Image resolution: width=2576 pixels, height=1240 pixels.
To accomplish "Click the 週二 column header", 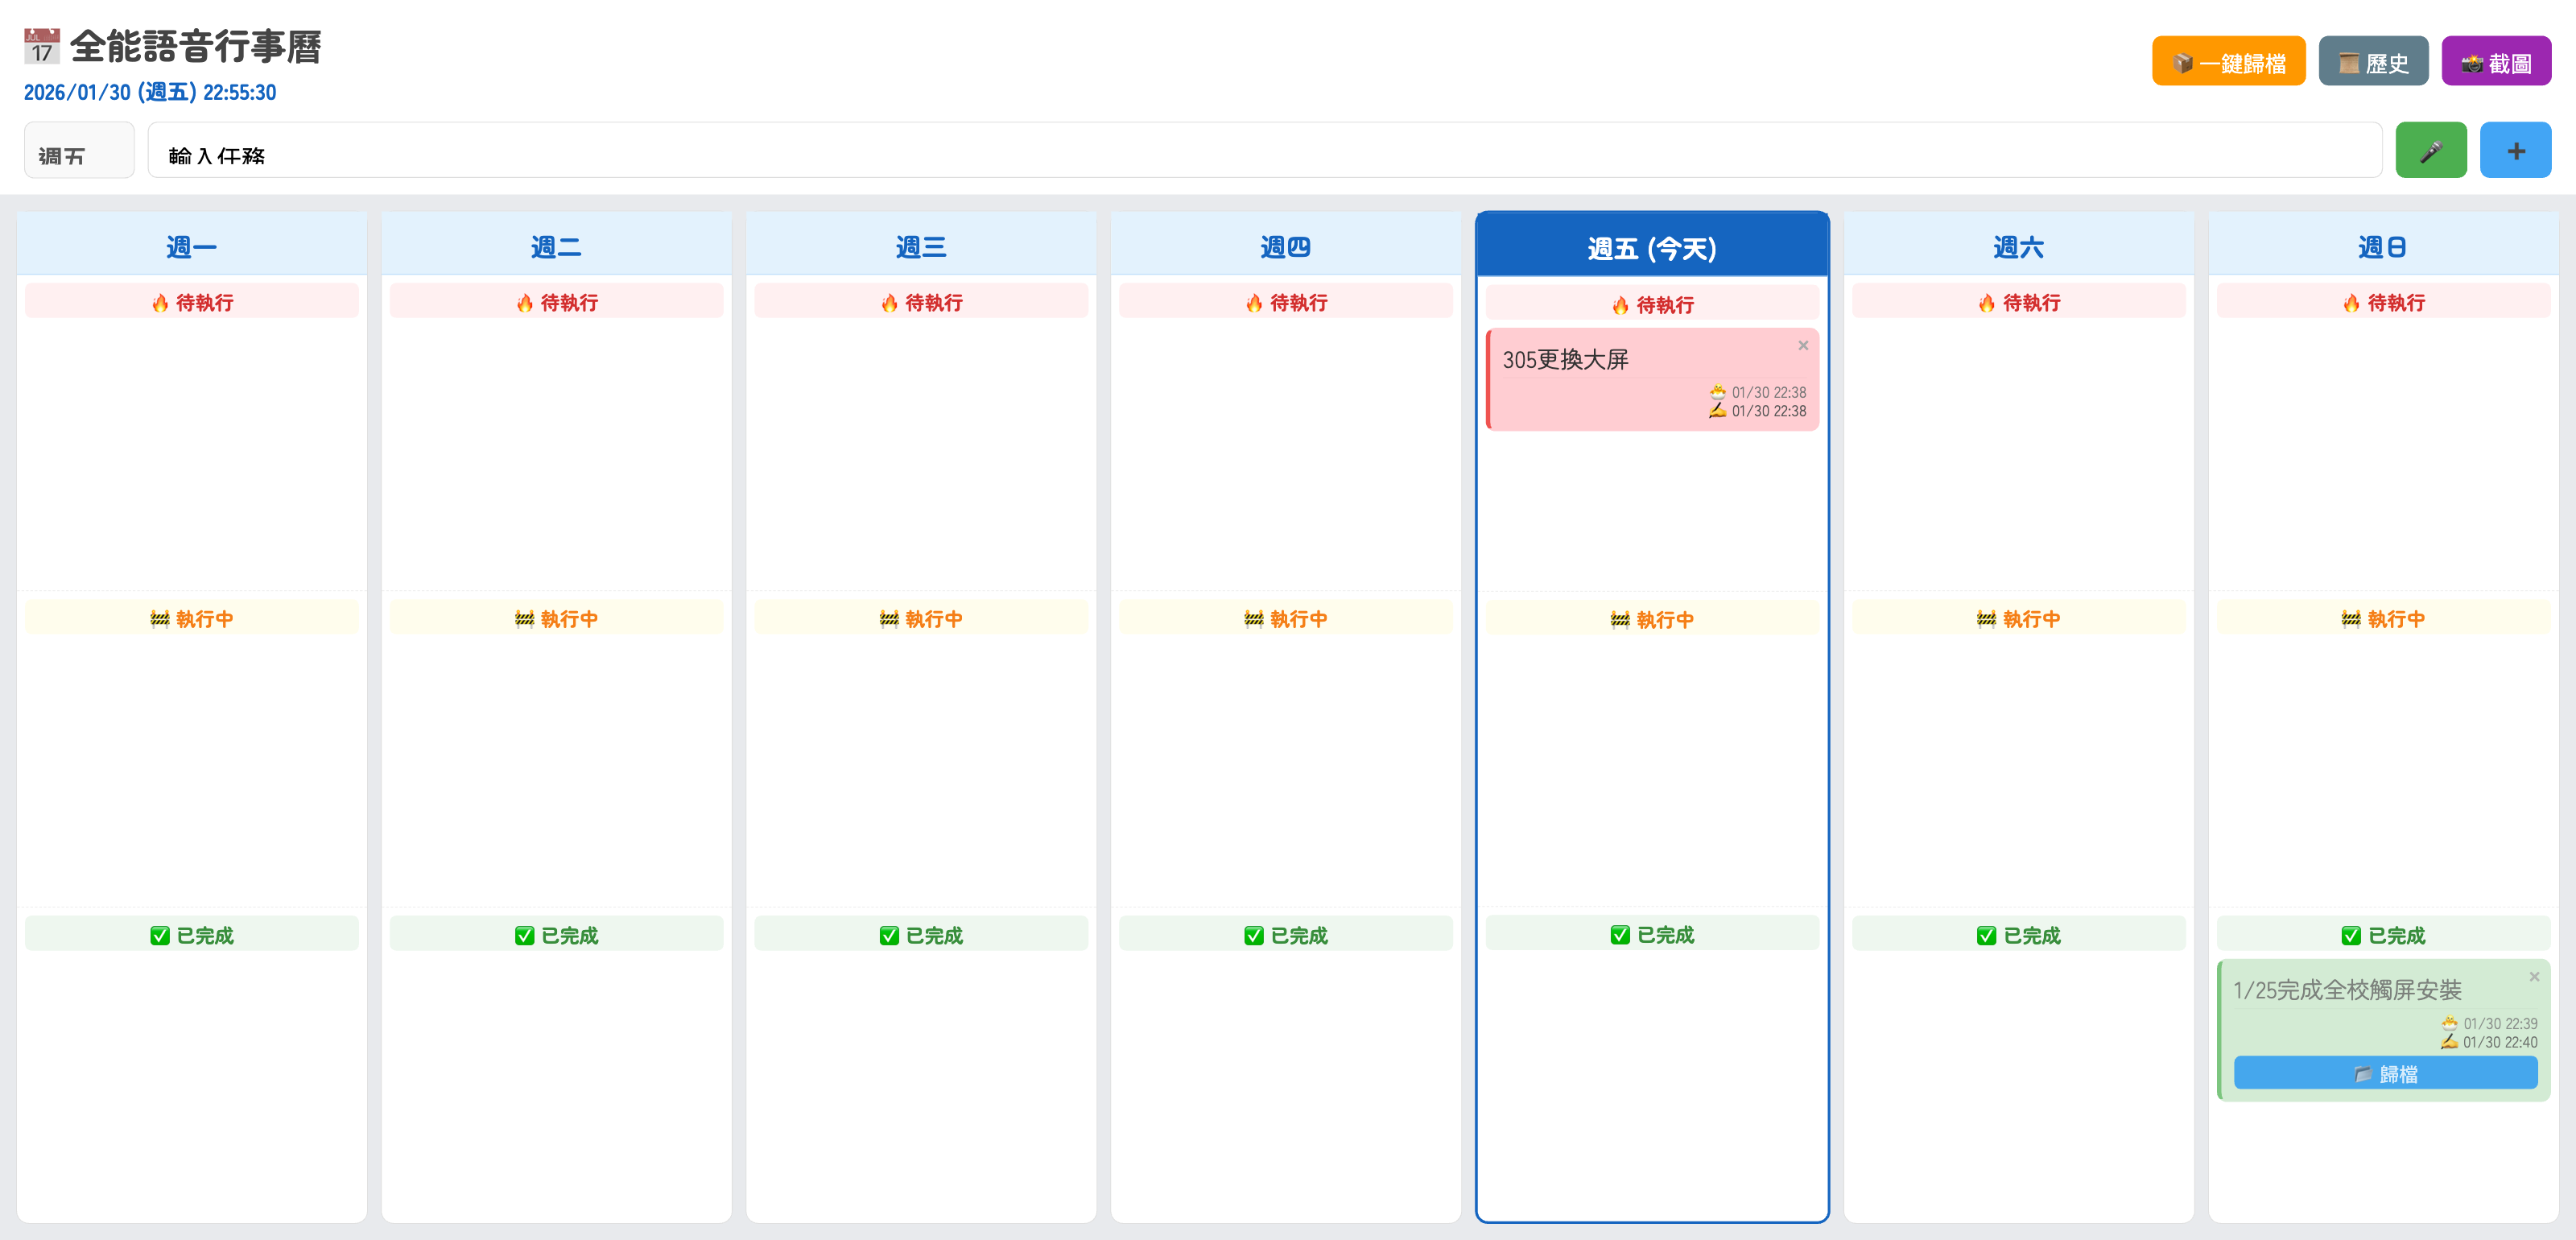I will coord(556,244).
